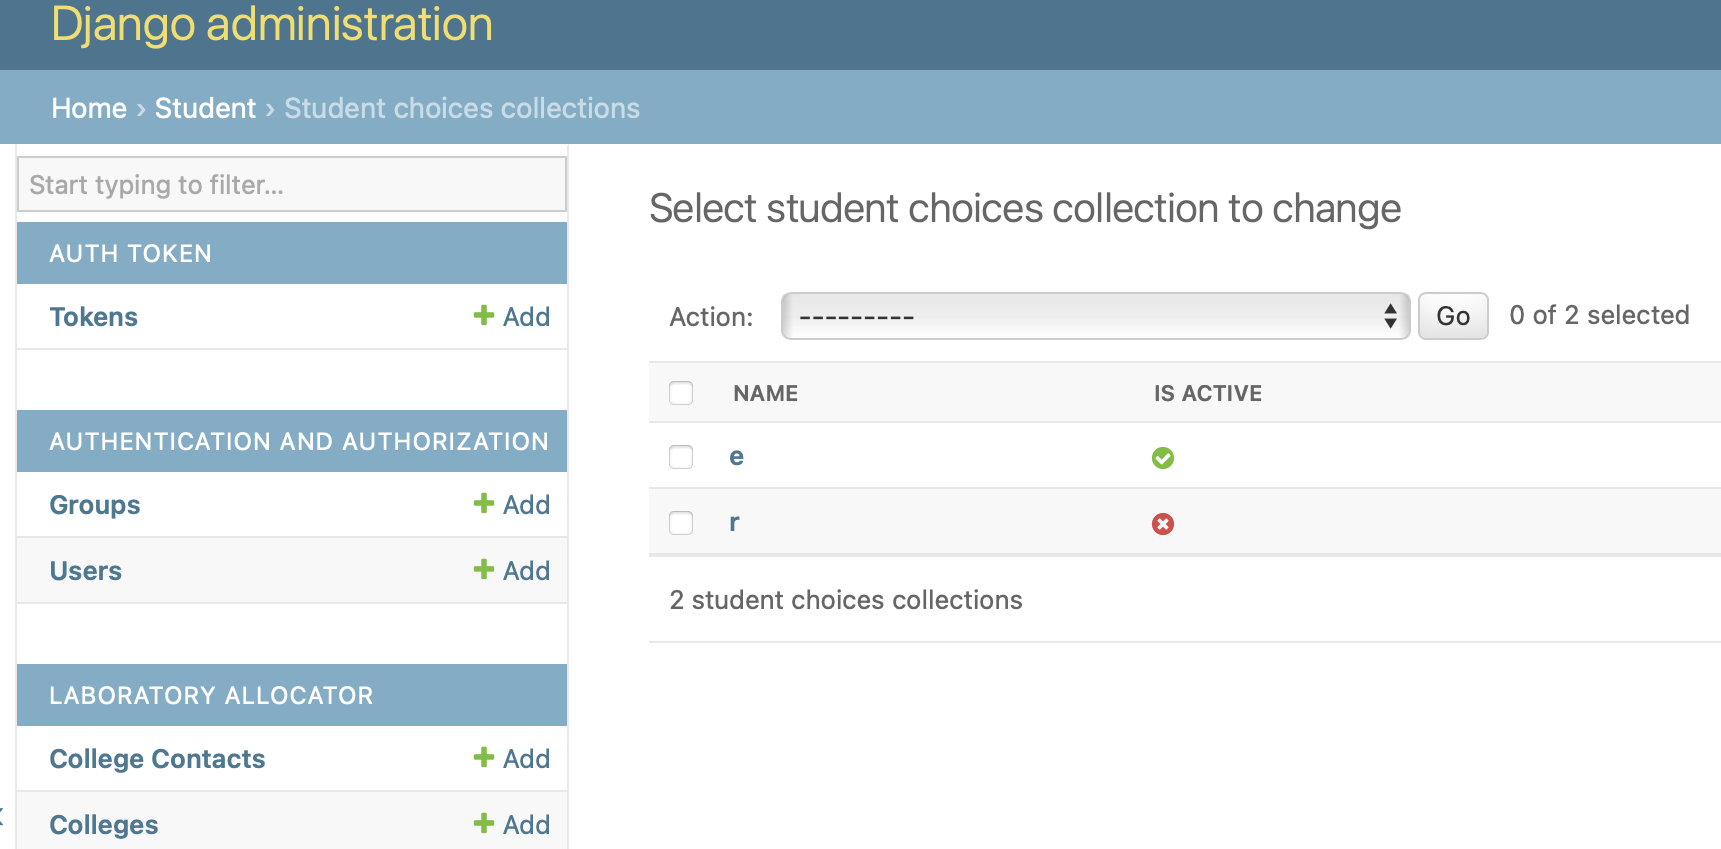
Task: Click the Select student choices collection heading
Action: point(1025,209)
